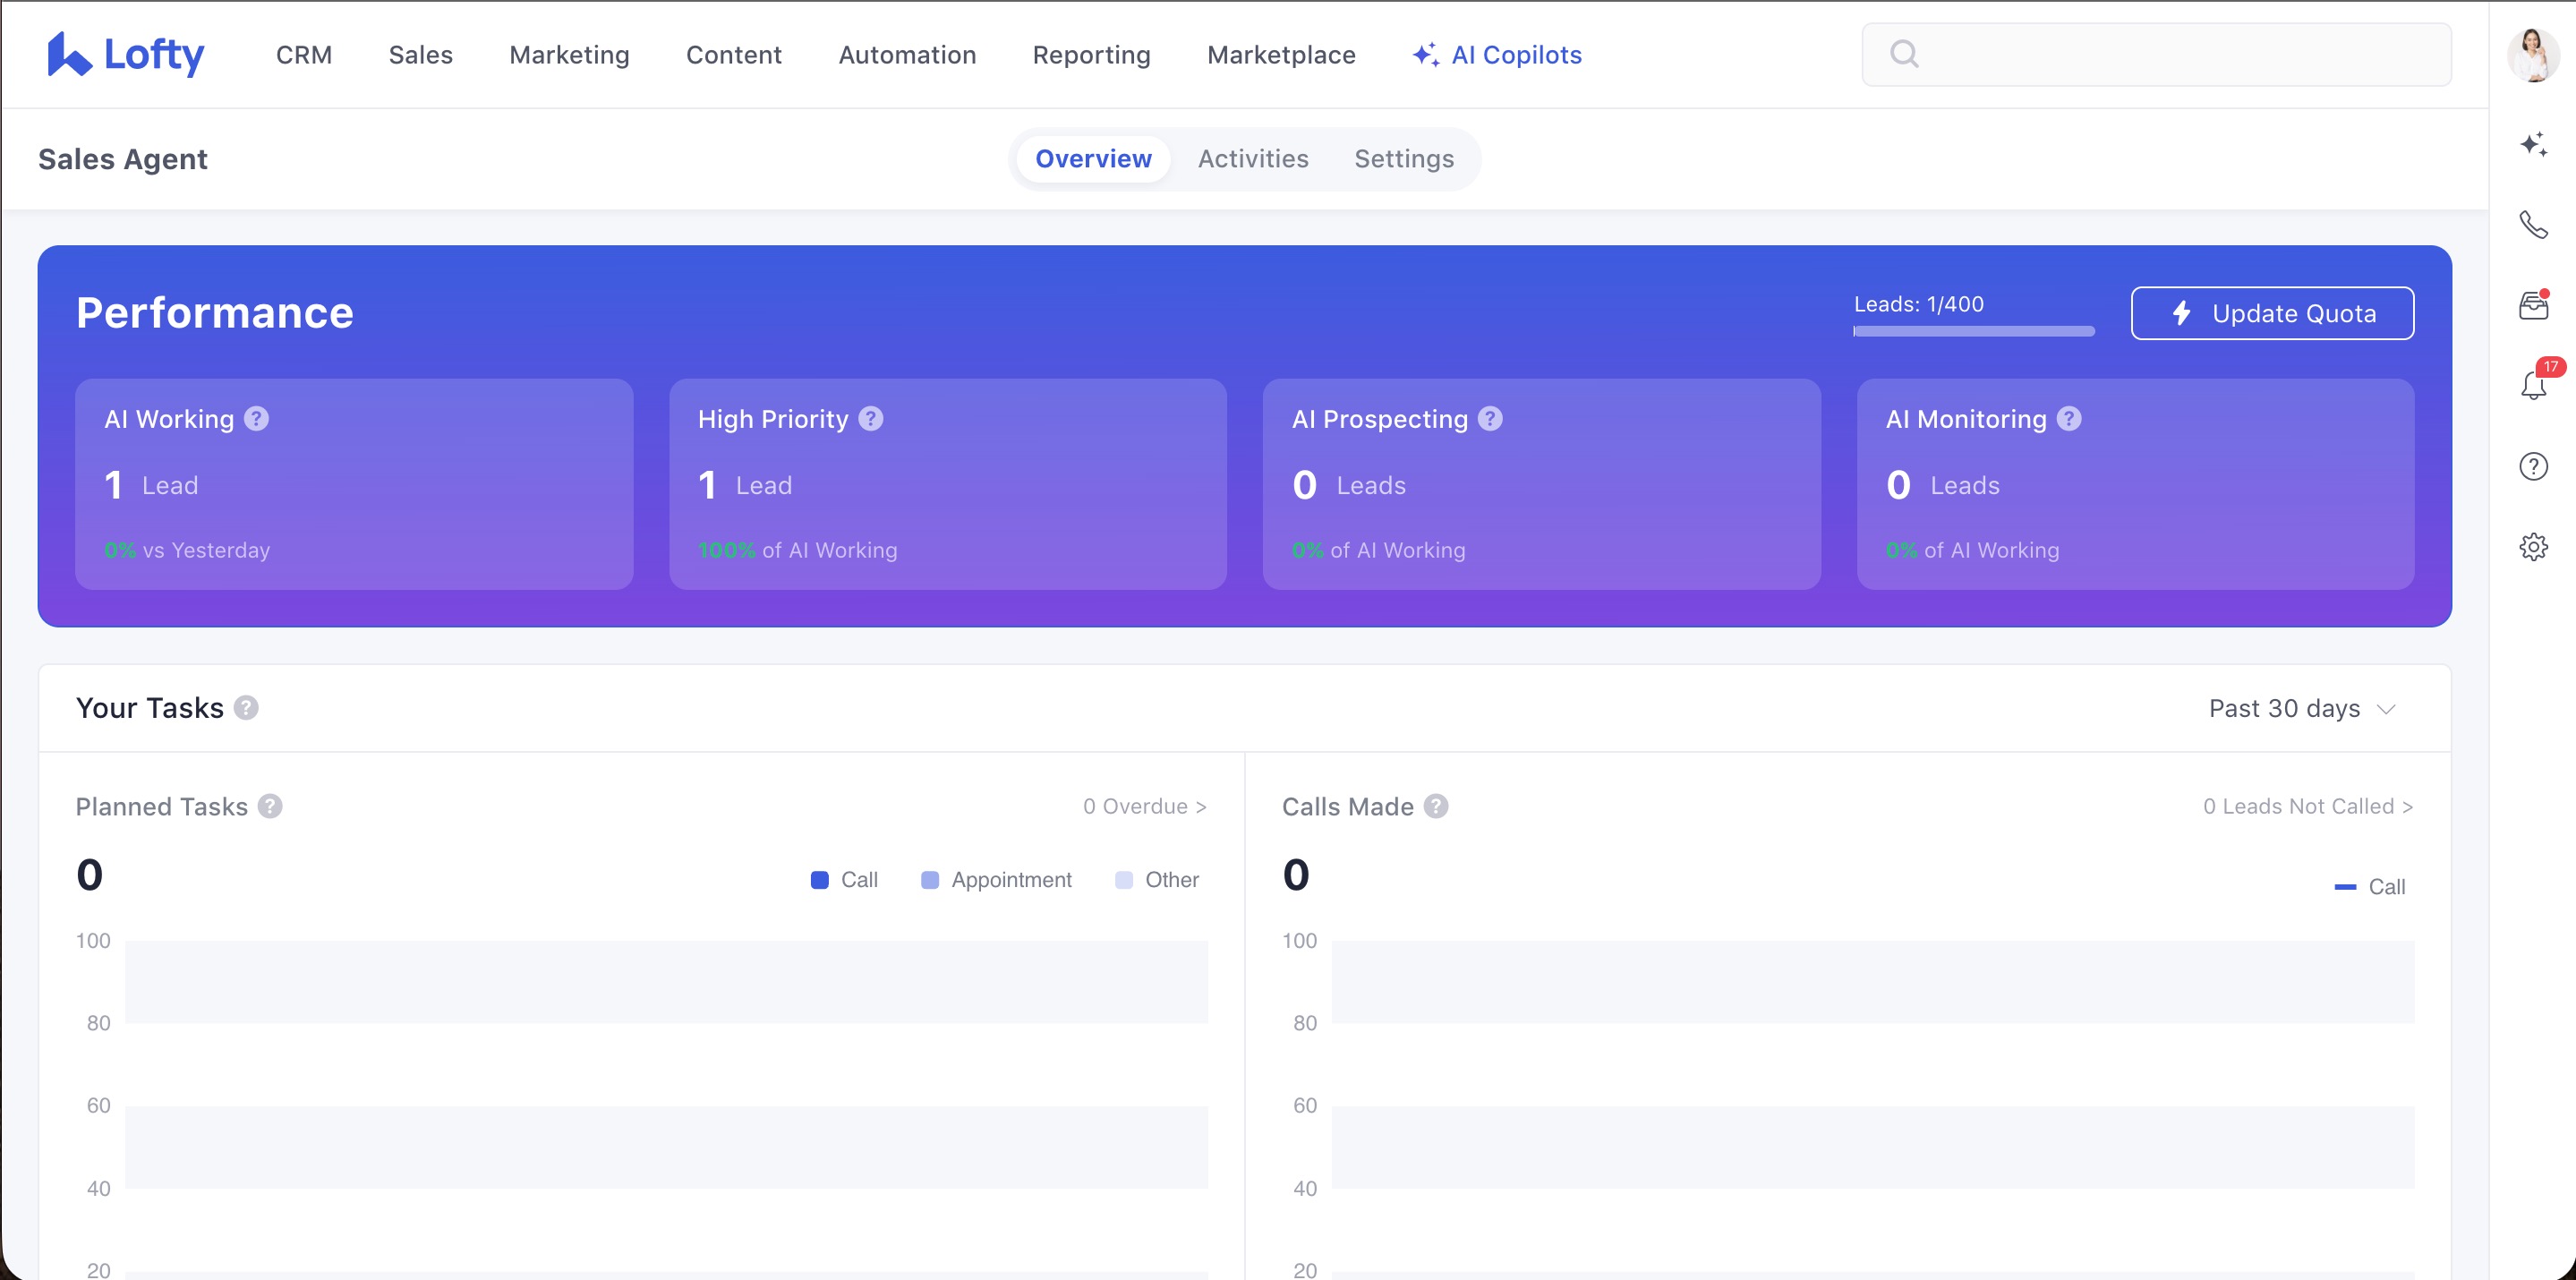Switch to the Activities tab
Screen dimensions: 2576x1280
coord(1252,159)
